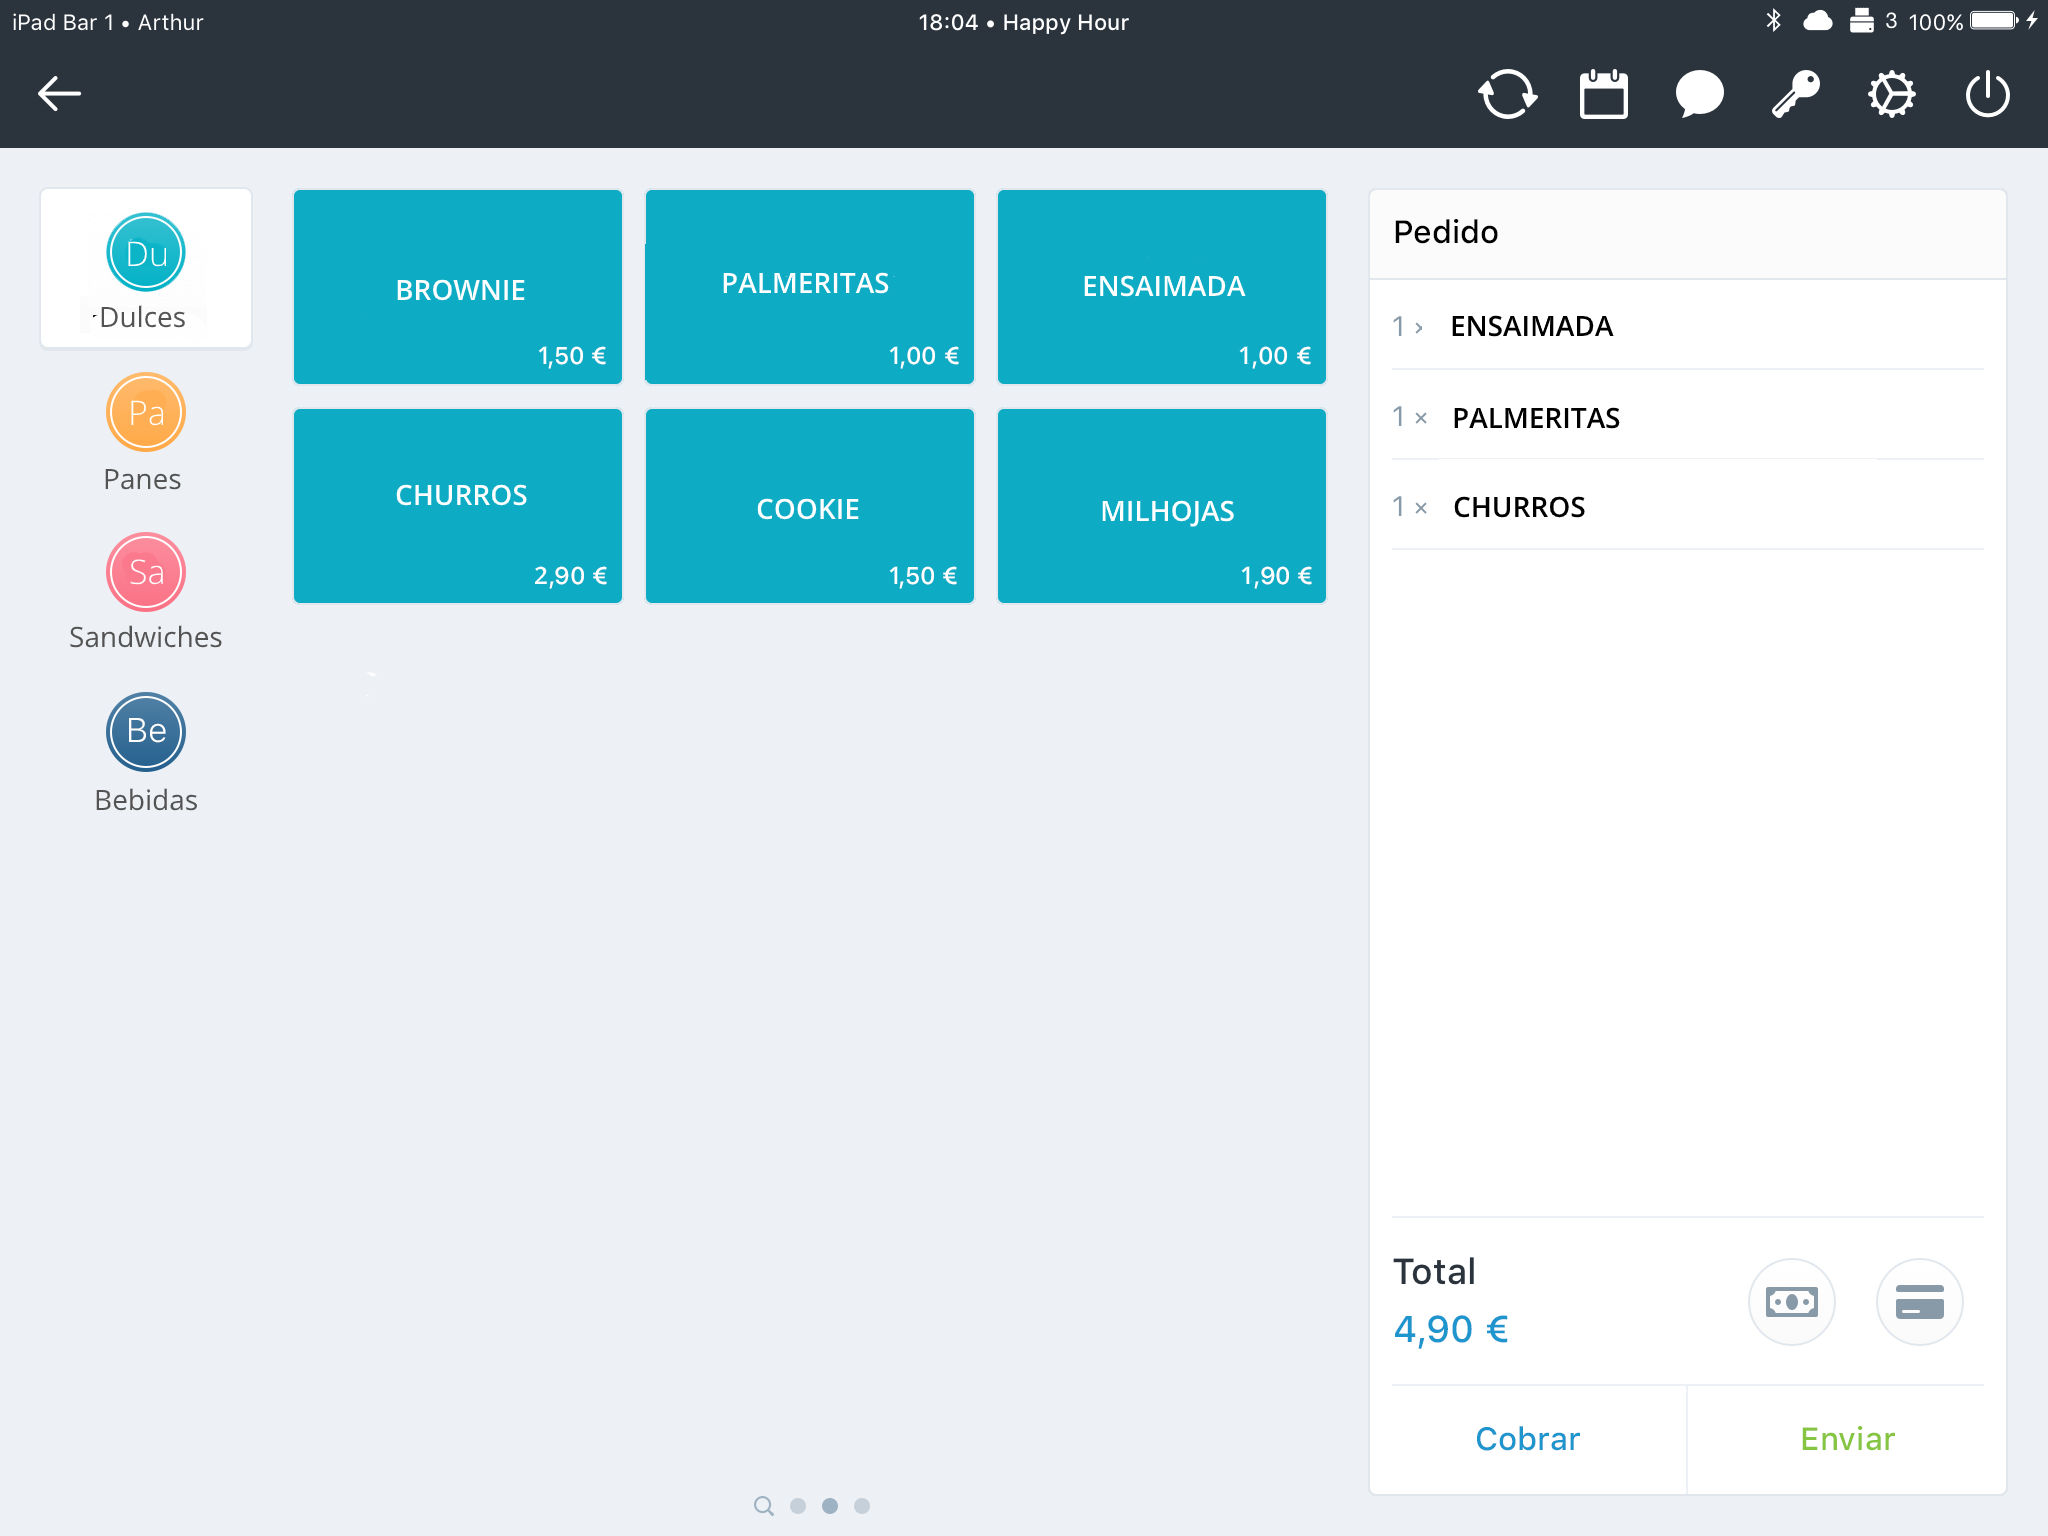Add PALMERITAS product tile

[810, 287]
